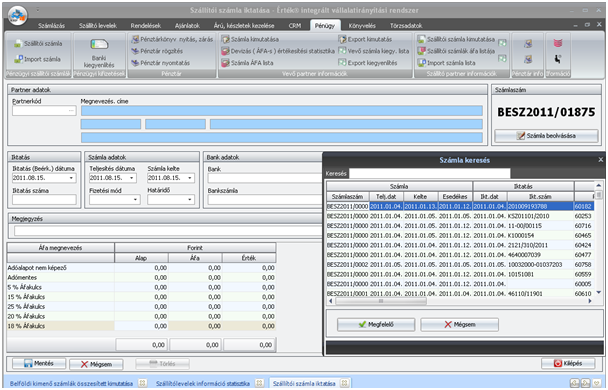Click green icon beside Szállítói számla kimutatása
608x390 pixels.
point(502,43)
